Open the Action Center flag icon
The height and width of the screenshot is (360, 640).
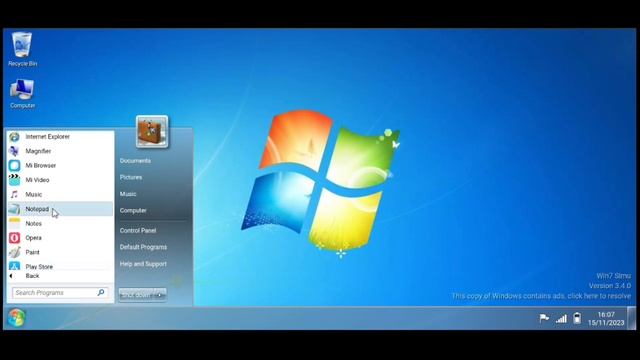point(544,318)
